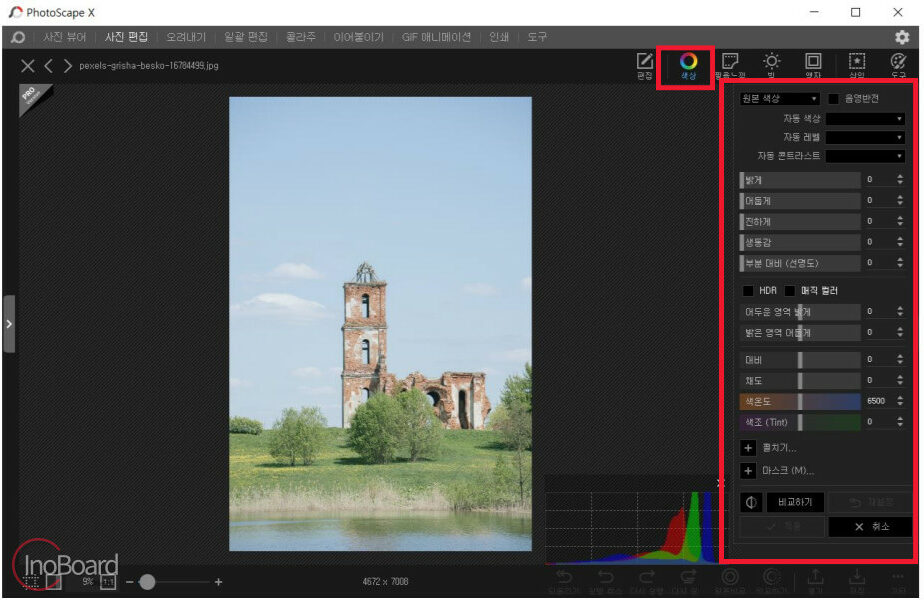Expand the left side panel arrow
Viewport: 924px width, 600px height.
(9, 324)
